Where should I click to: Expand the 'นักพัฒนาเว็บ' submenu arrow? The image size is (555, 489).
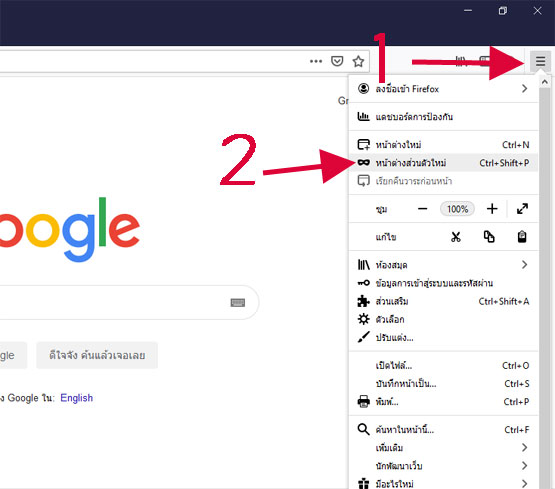(525, 466)
